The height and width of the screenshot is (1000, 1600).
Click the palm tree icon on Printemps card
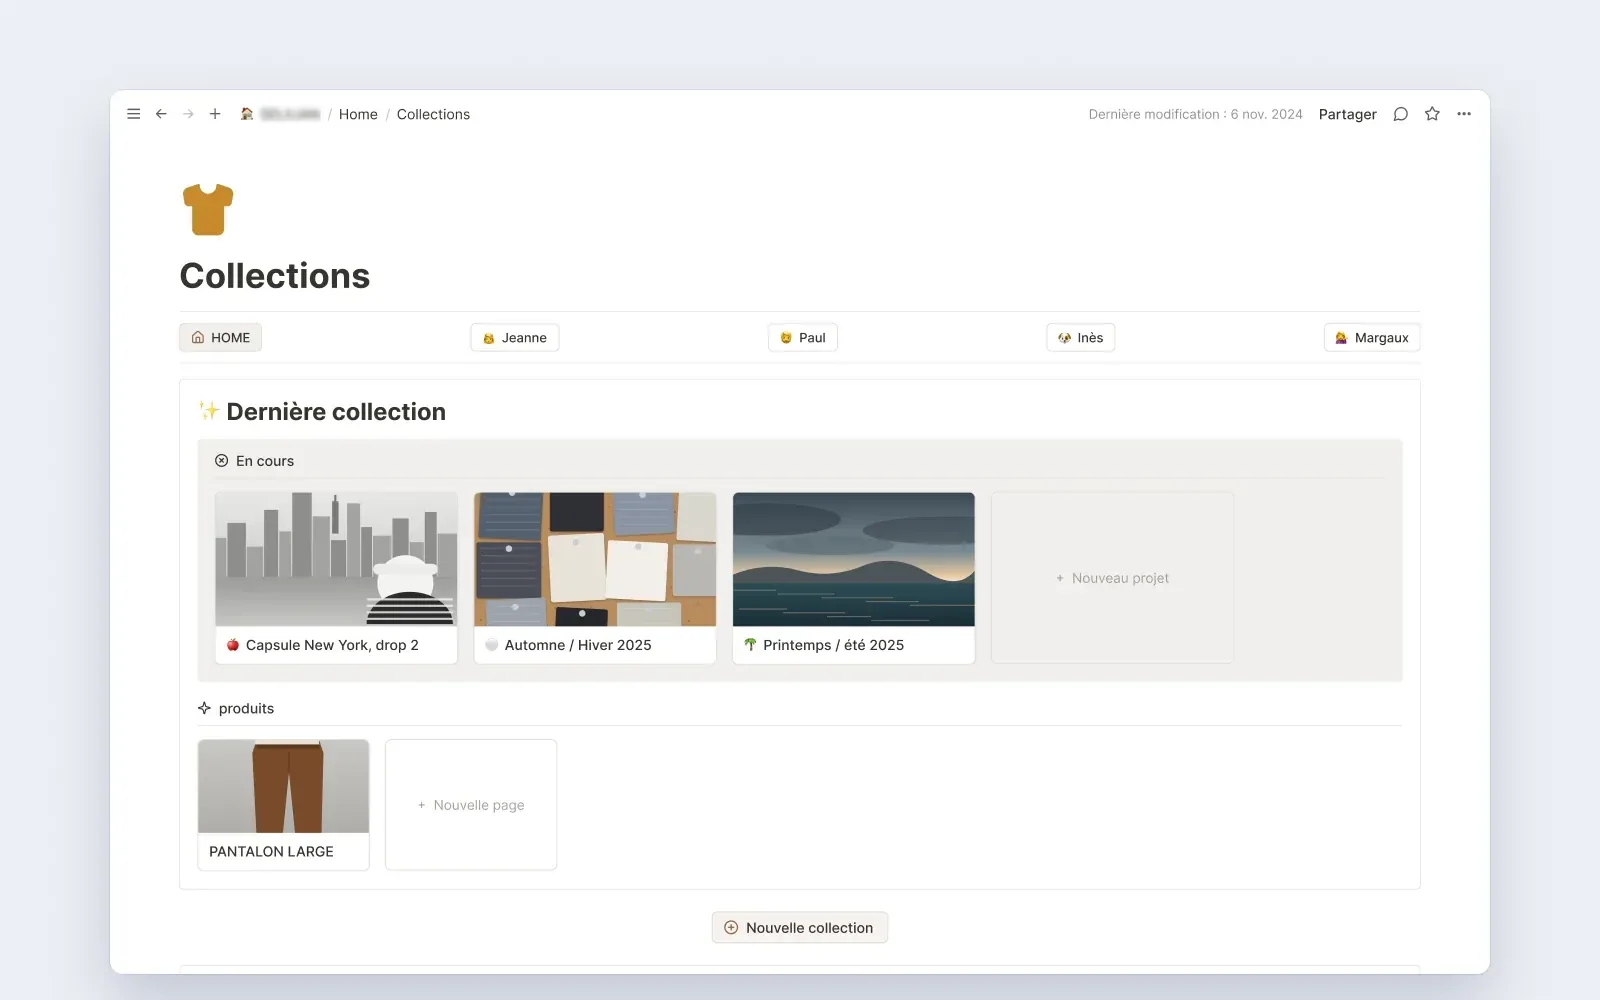(x=750, y=645)
